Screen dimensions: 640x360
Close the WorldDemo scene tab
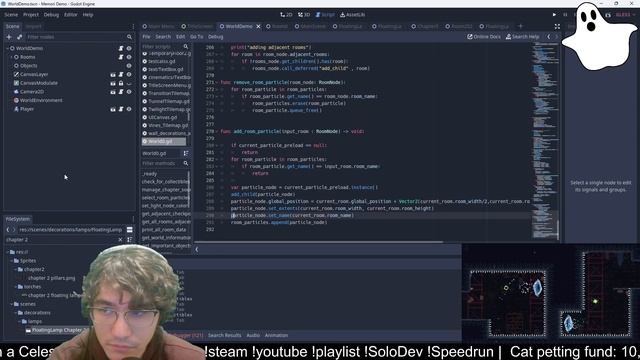(x=258, y=26)
